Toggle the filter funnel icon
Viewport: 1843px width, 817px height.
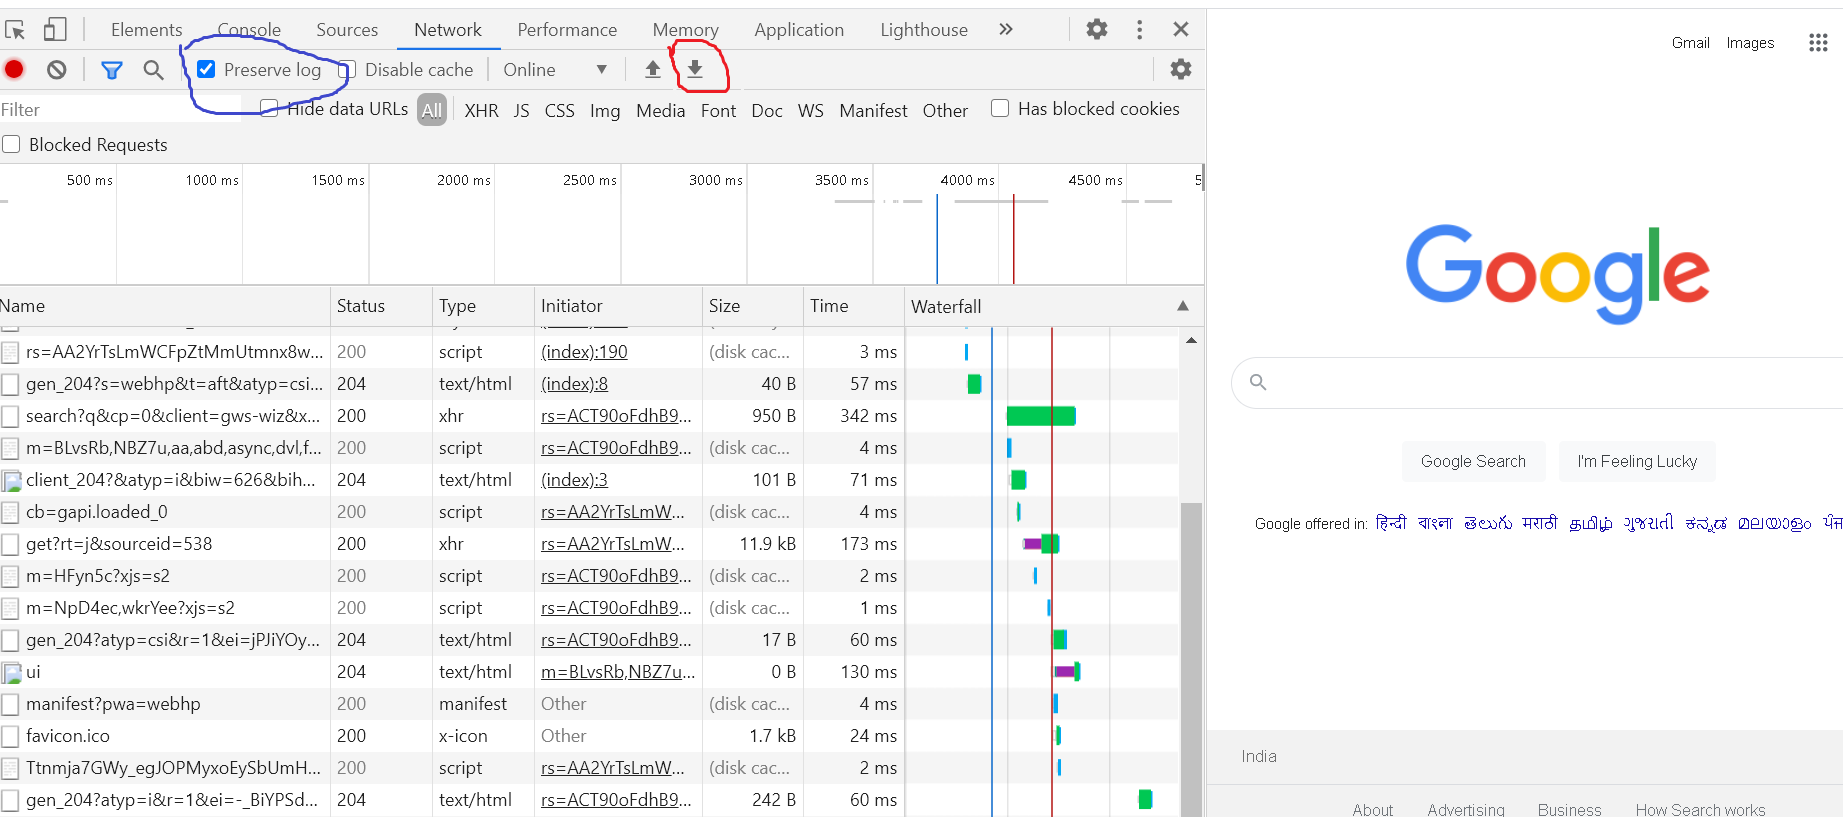click(x=112, y=69)
